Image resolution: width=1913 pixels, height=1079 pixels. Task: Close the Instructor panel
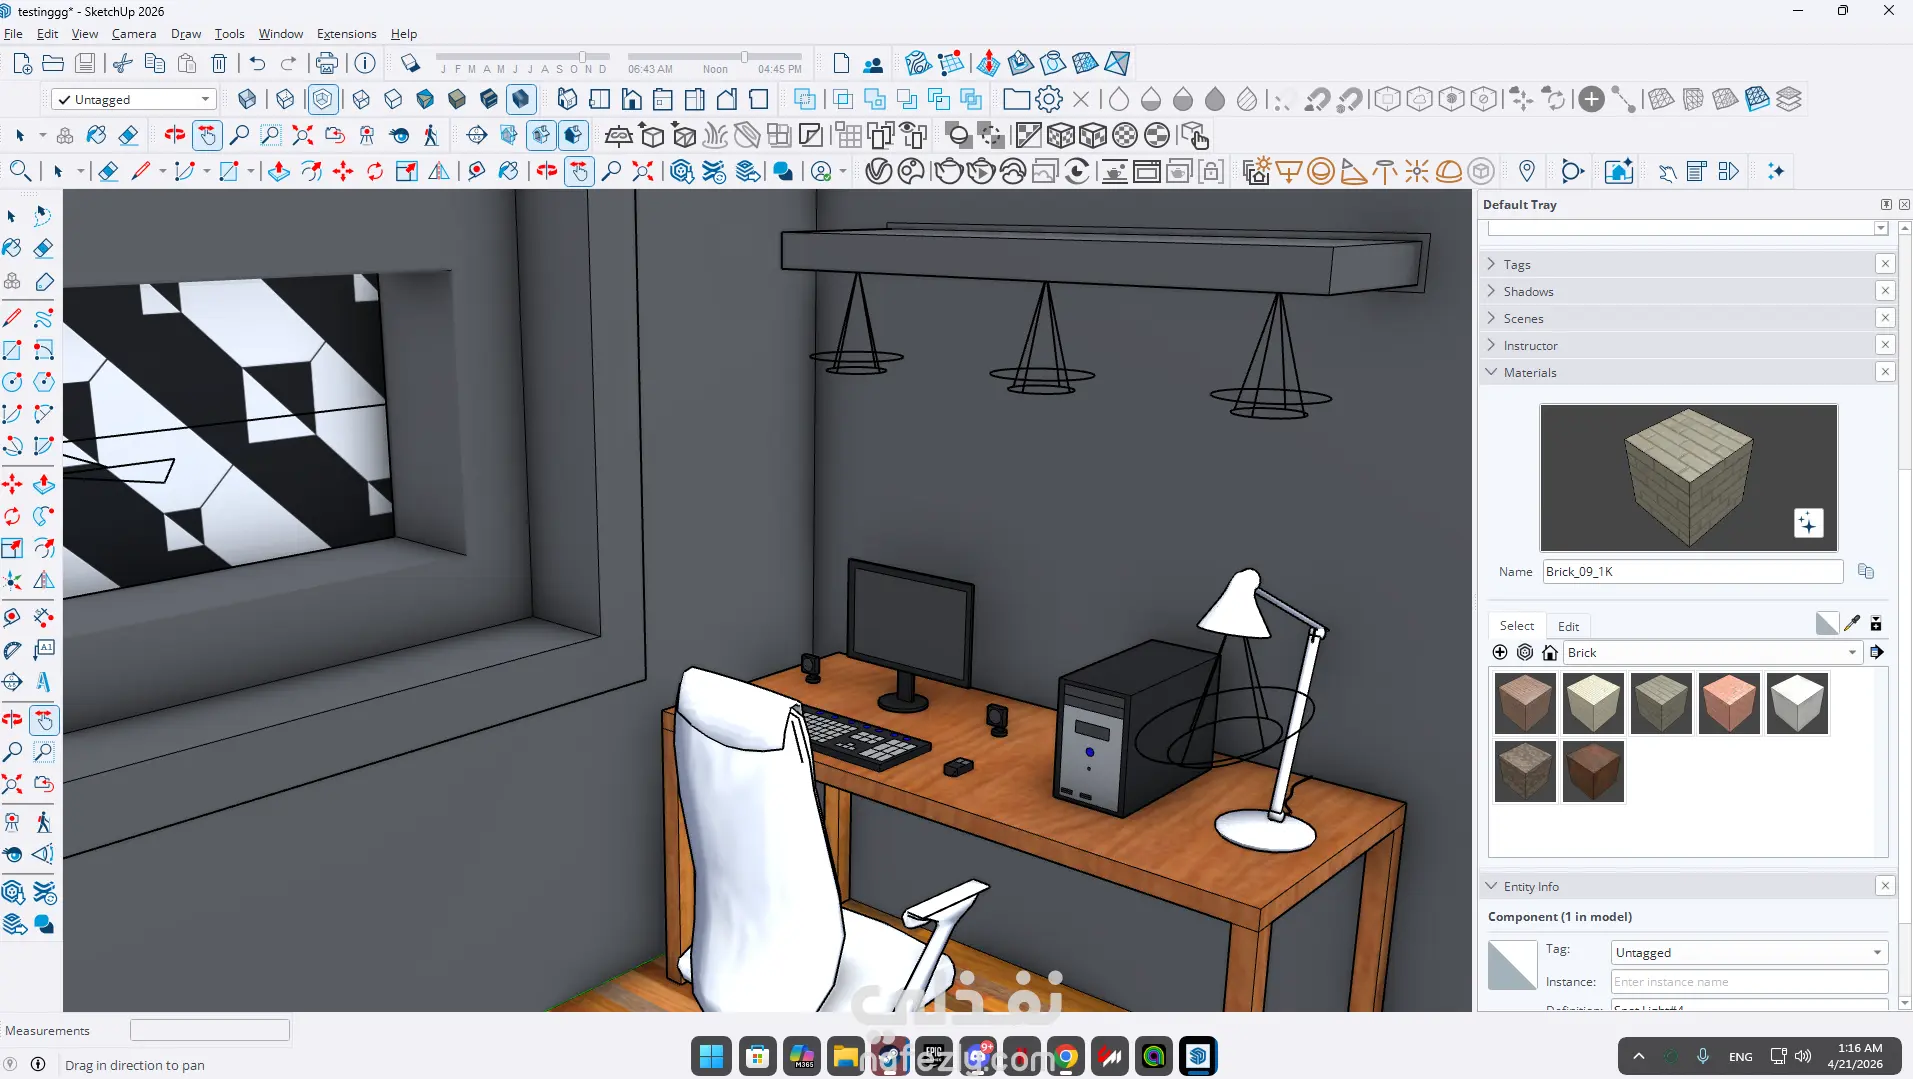coord(1885,345)
